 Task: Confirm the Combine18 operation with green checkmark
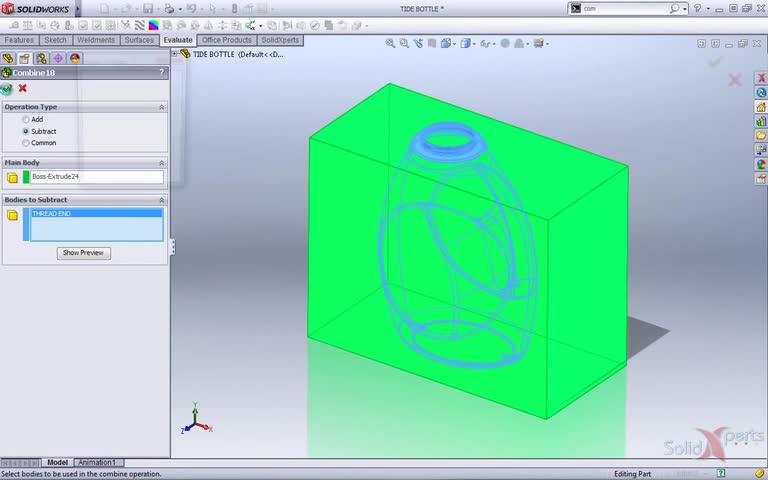pyautogui.click(x=6, y=89)
